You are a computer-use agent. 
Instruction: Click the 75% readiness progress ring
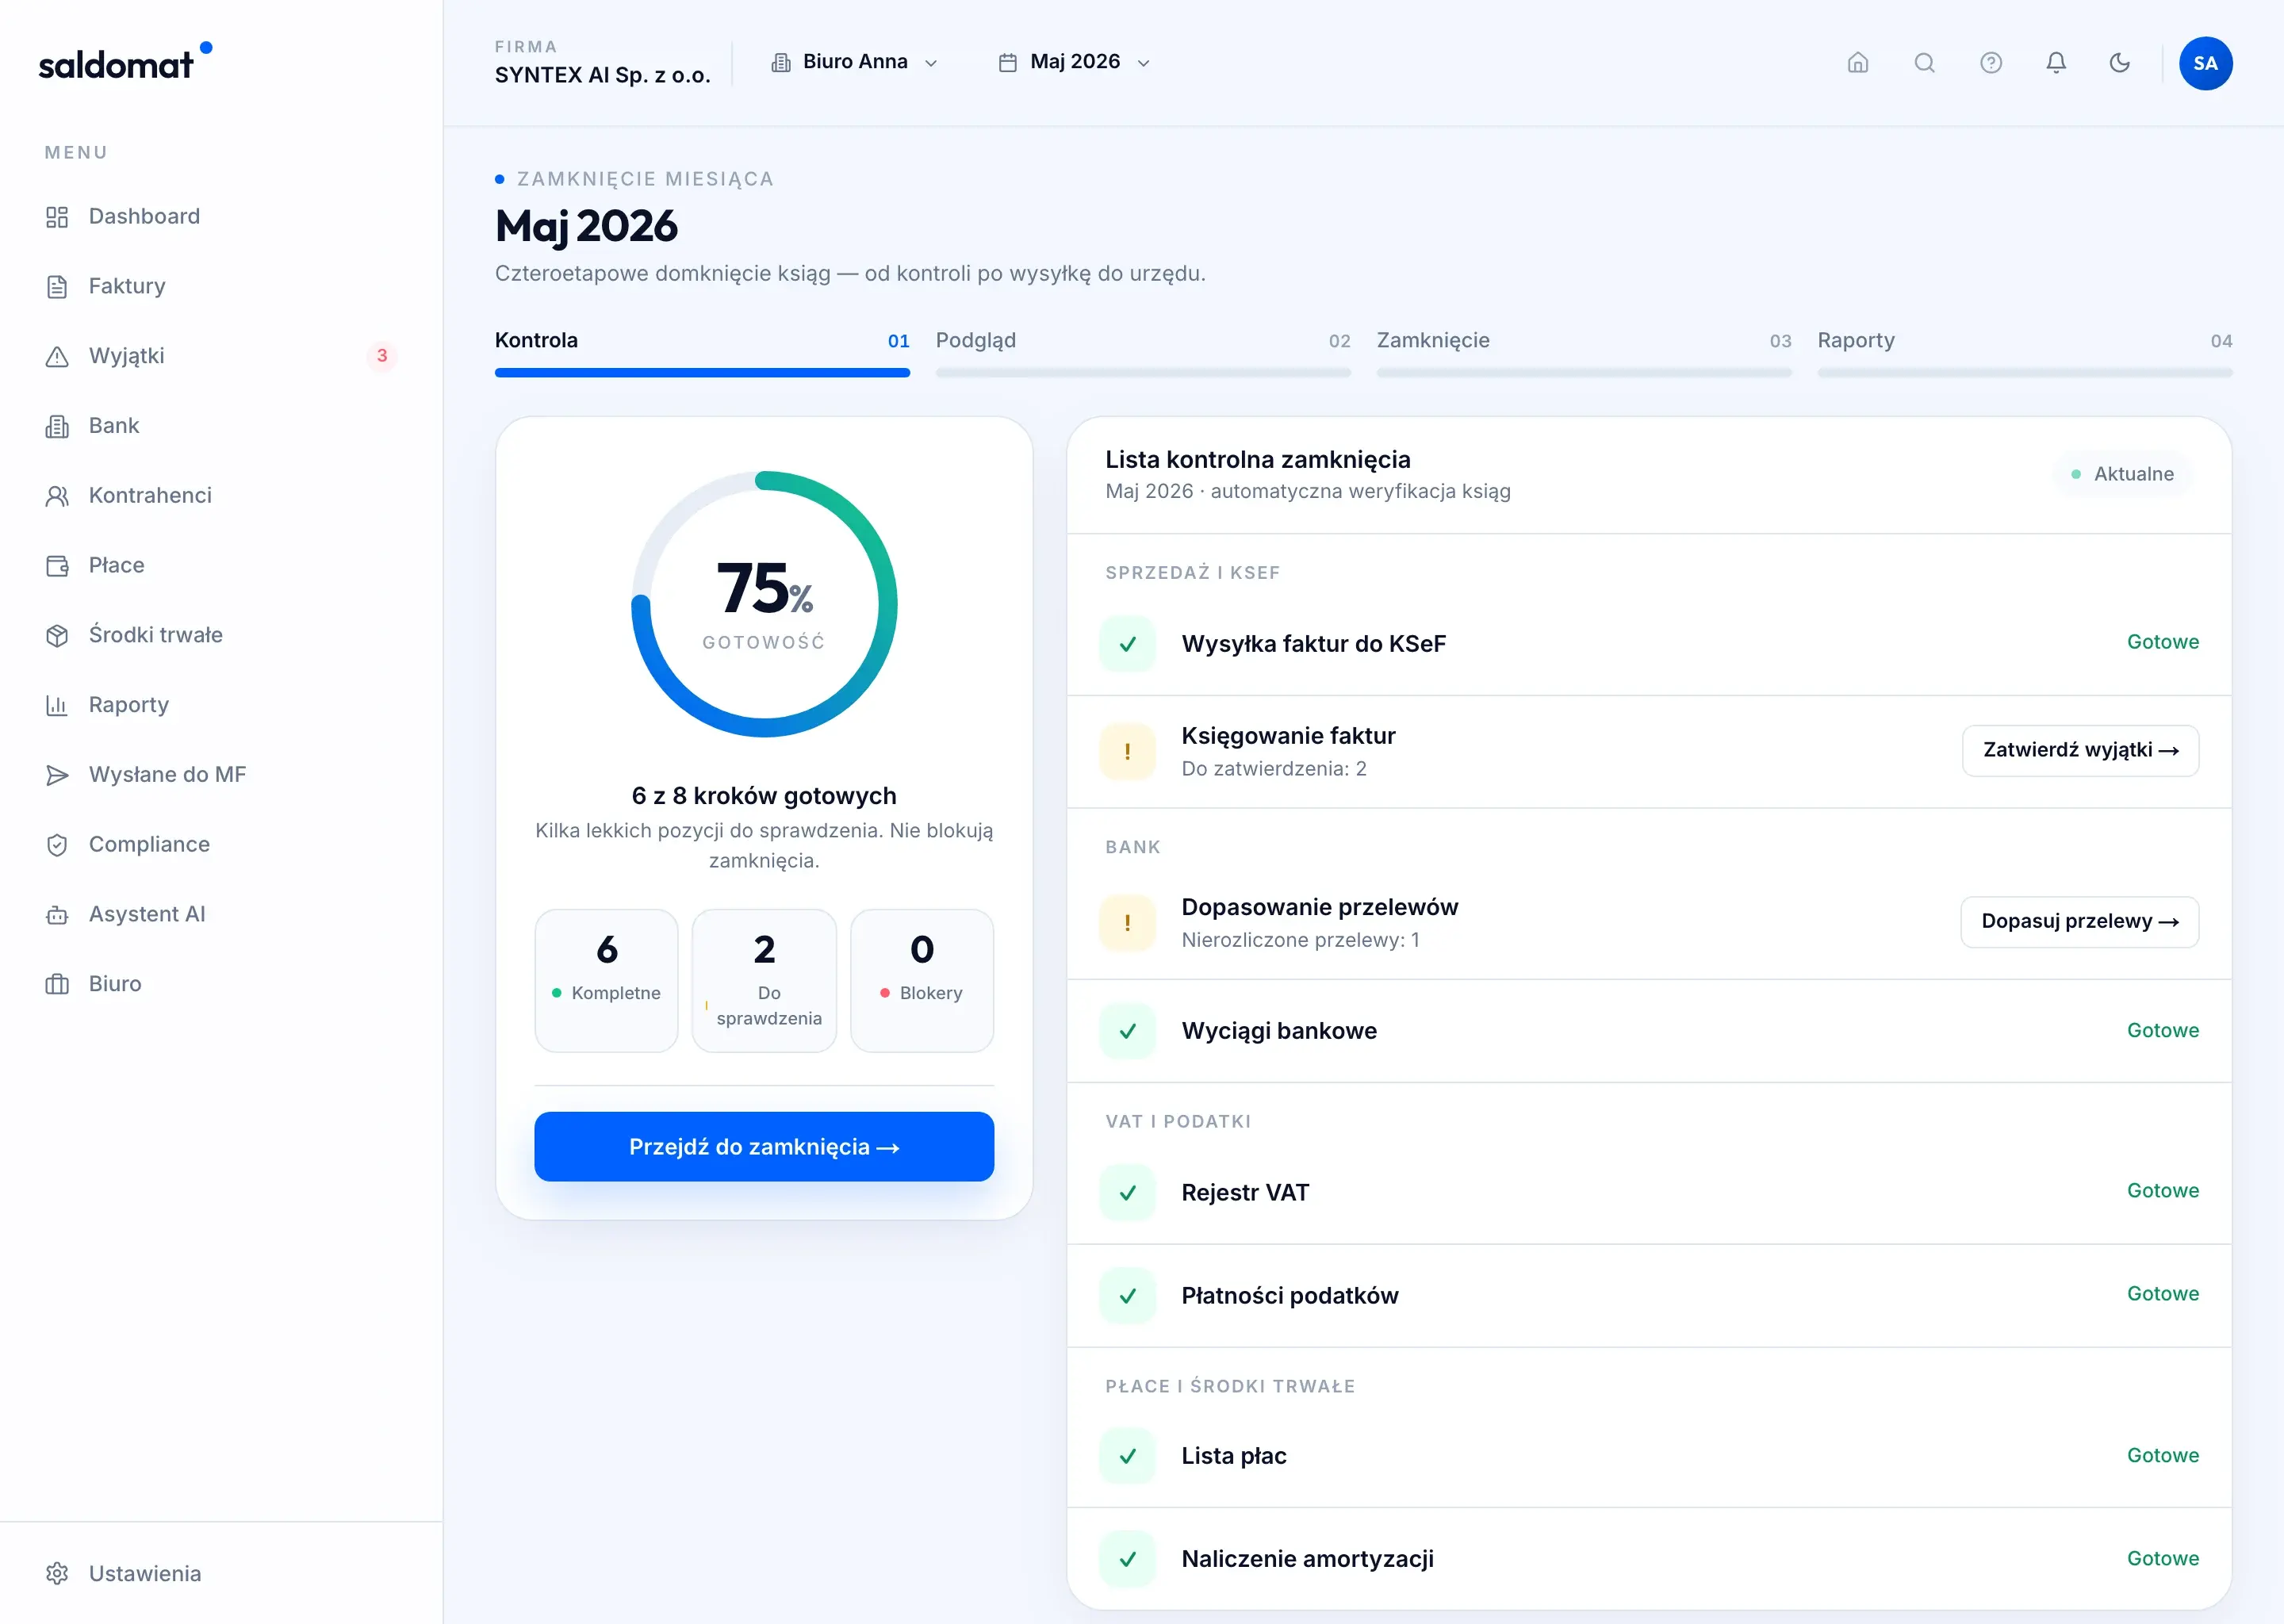(x=764, y=604)
